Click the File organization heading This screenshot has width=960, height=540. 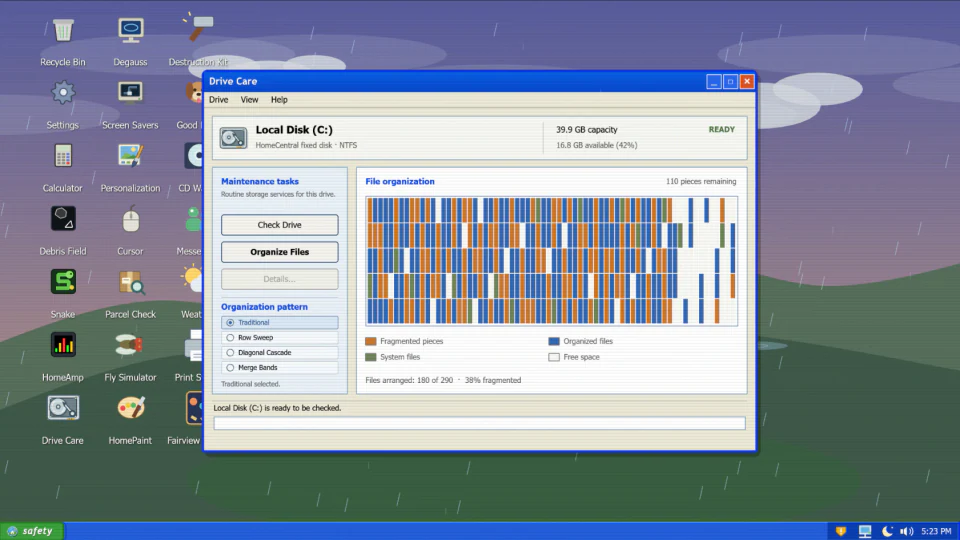[400, 181]
